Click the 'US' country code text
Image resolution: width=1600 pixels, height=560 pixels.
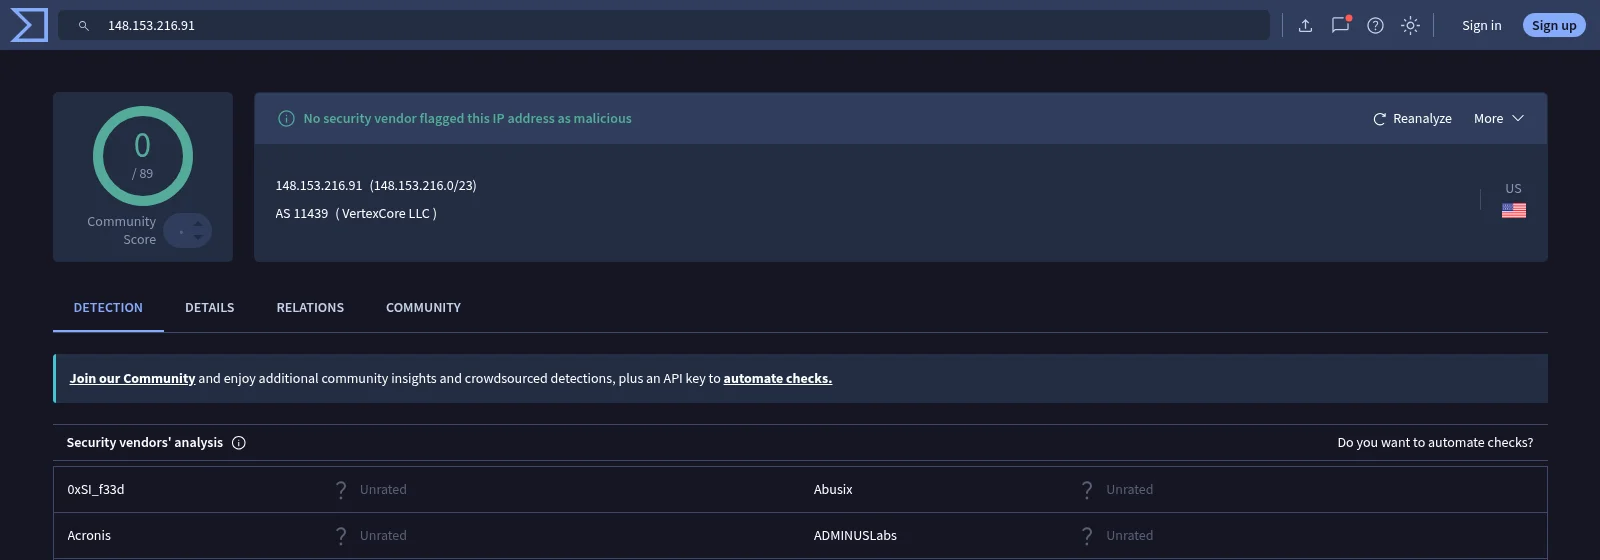tap(1514, 188)
